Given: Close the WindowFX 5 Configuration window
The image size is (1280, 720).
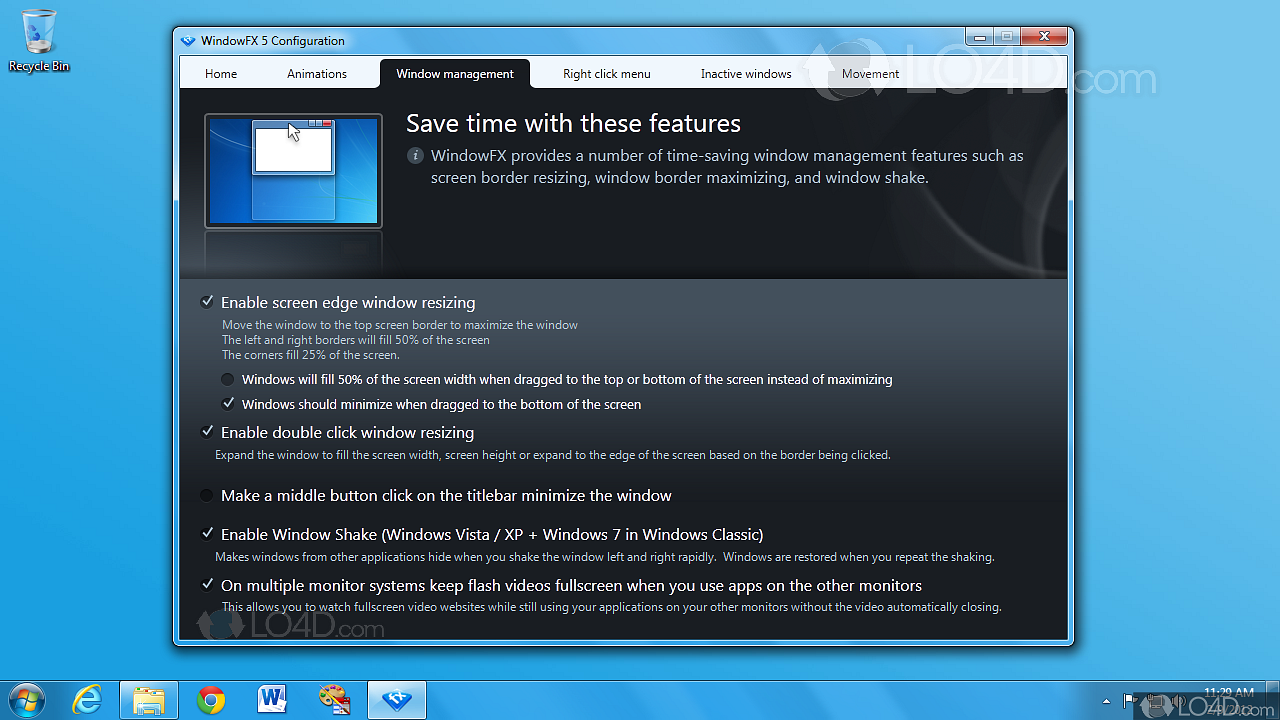Looking at the screenshot, I should point(1043,37).
